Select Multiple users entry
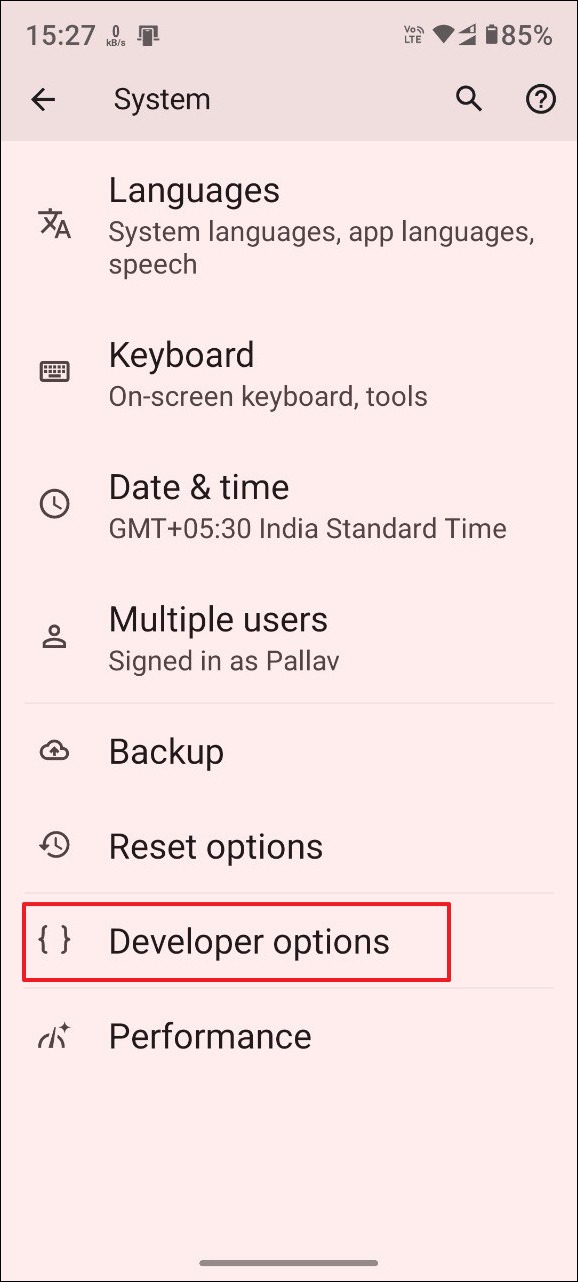Image resolution: width=578 pixels, height=1282 pixels. [x=289, y=636]
